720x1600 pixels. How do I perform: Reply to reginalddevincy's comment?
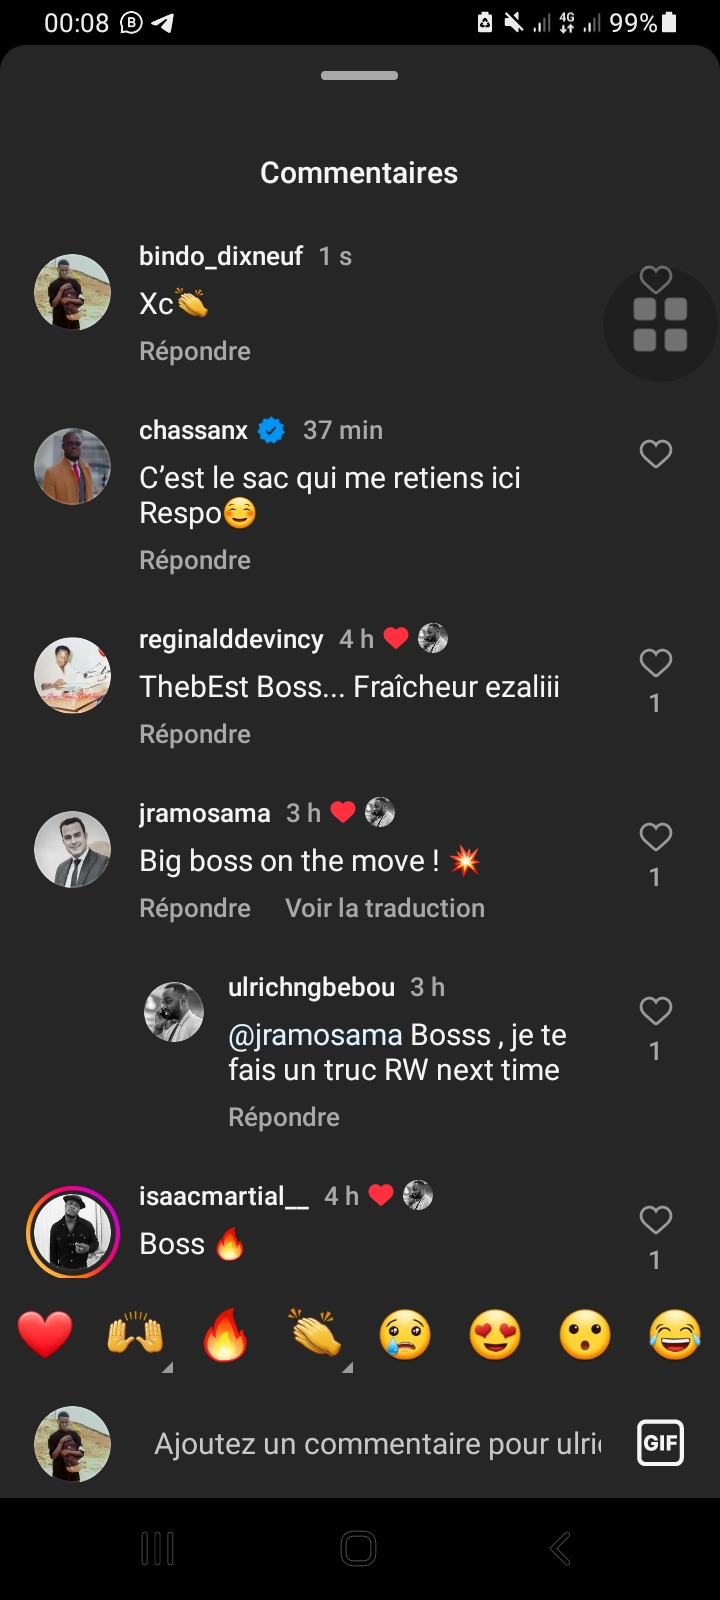tap(195, 734)
